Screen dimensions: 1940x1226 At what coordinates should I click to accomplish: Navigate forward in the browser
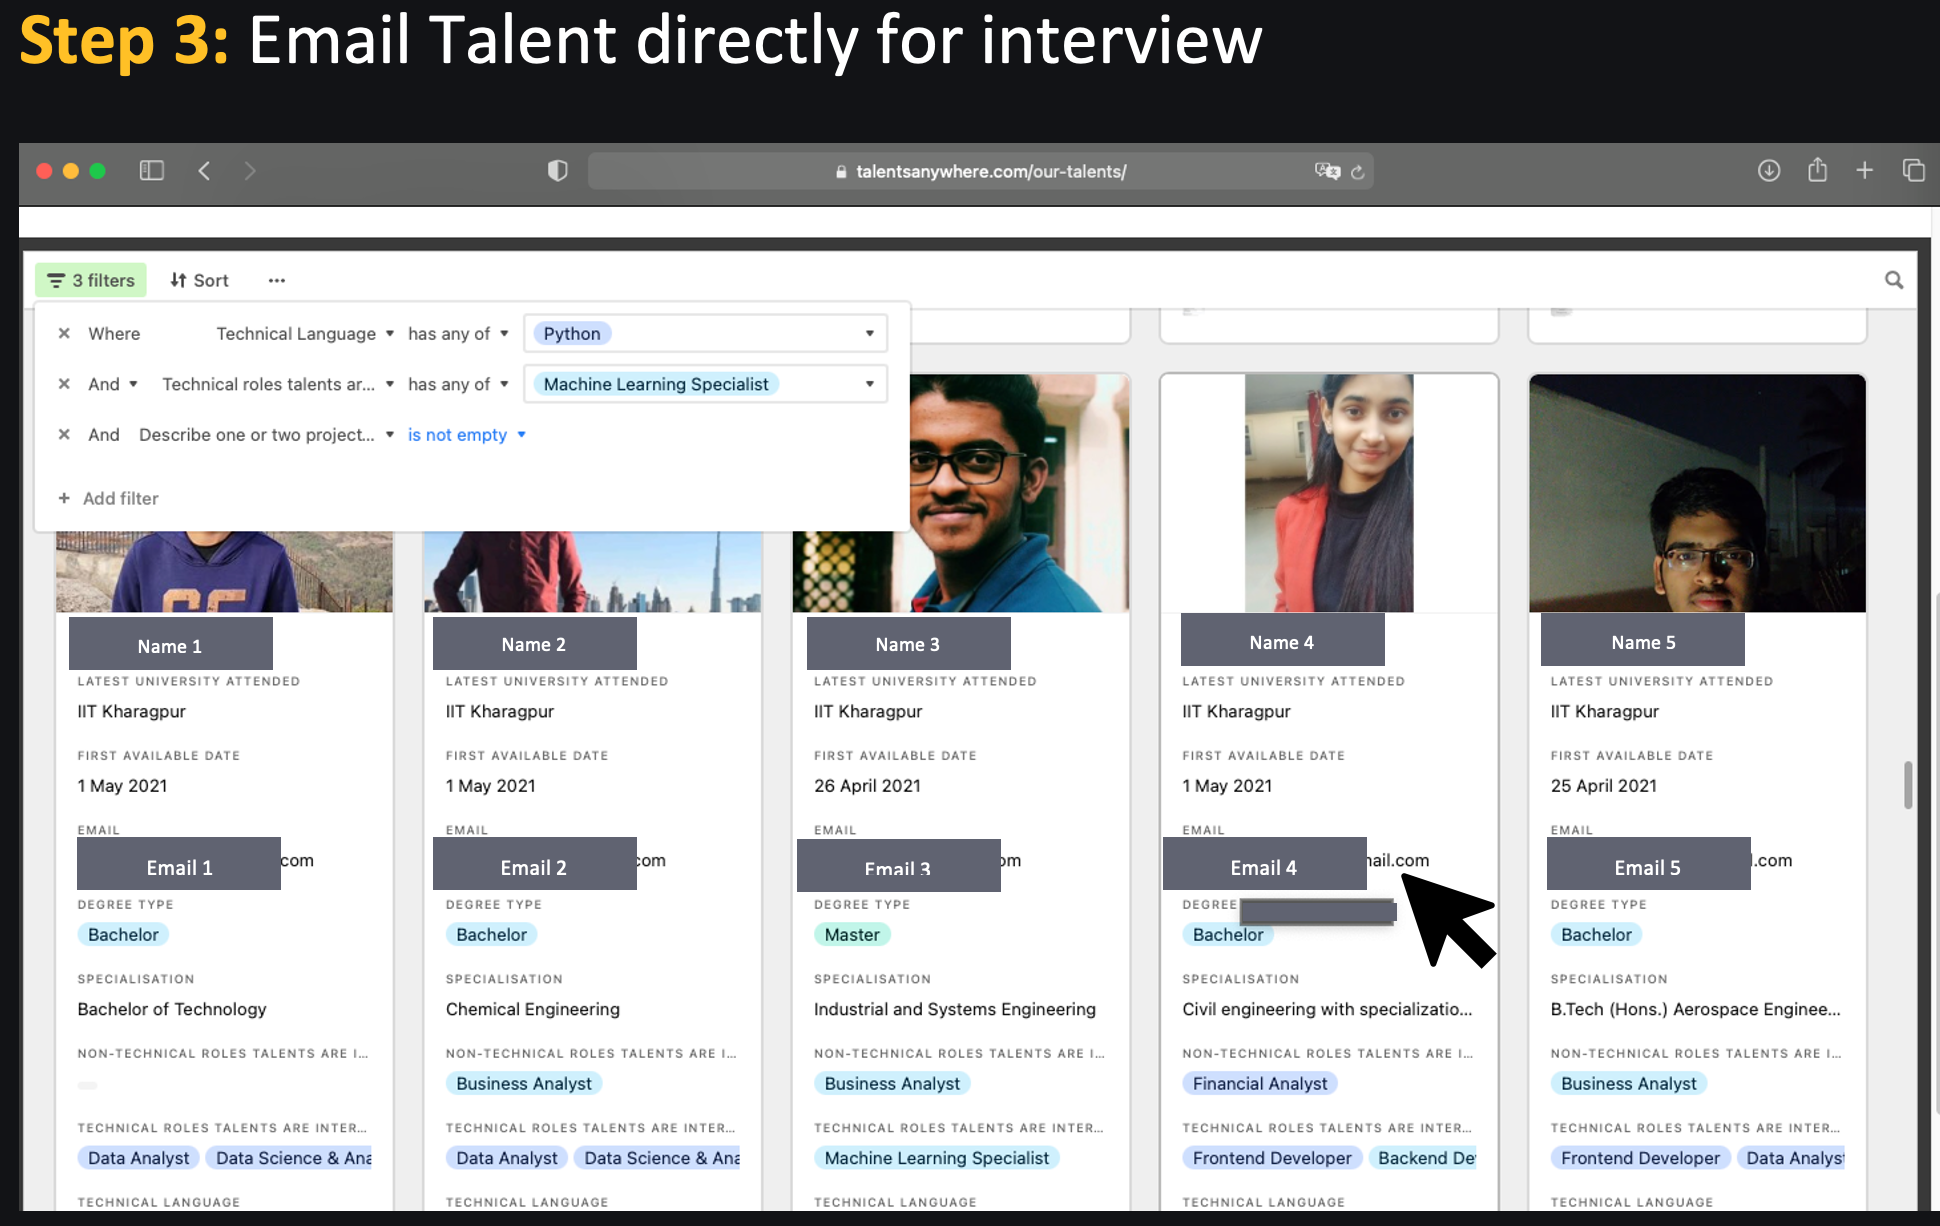point(250,170)
